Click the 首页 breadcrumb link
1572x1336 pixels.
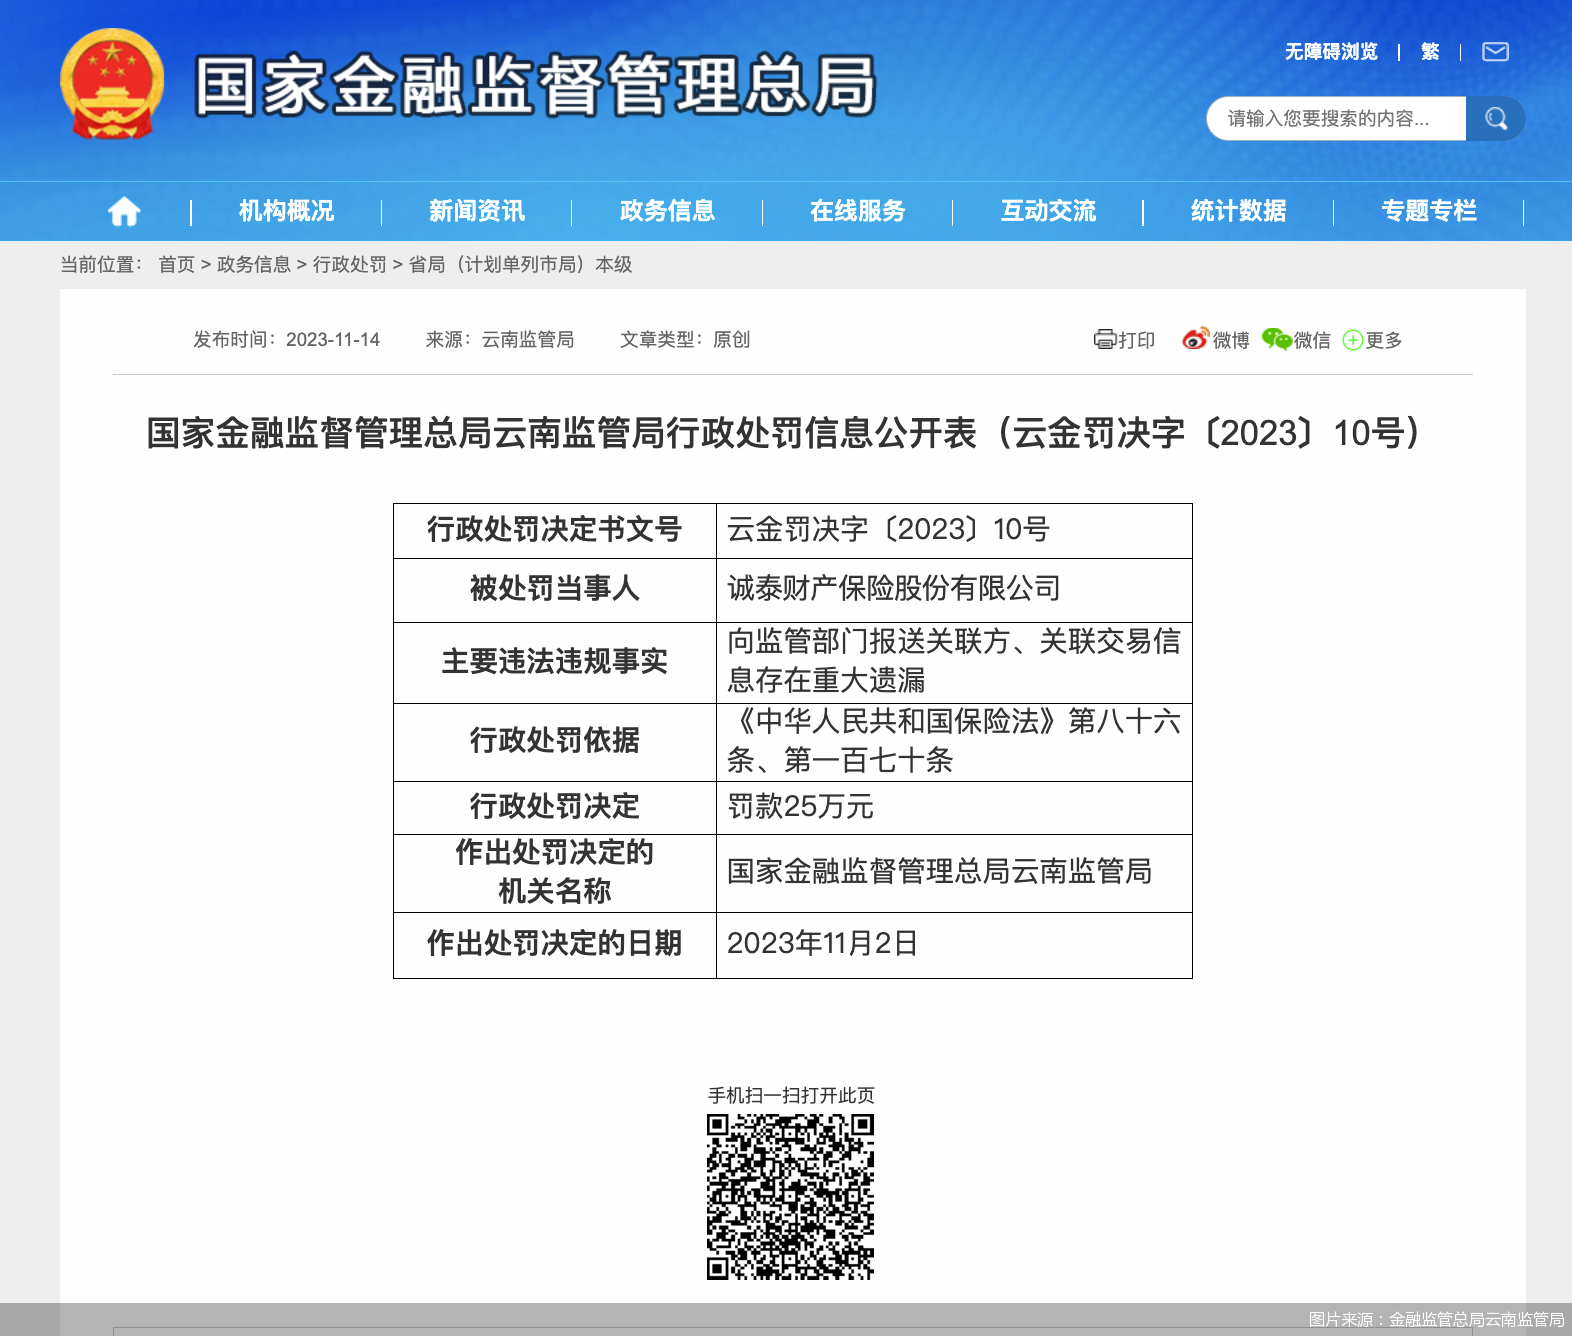[x=176, y=265]
